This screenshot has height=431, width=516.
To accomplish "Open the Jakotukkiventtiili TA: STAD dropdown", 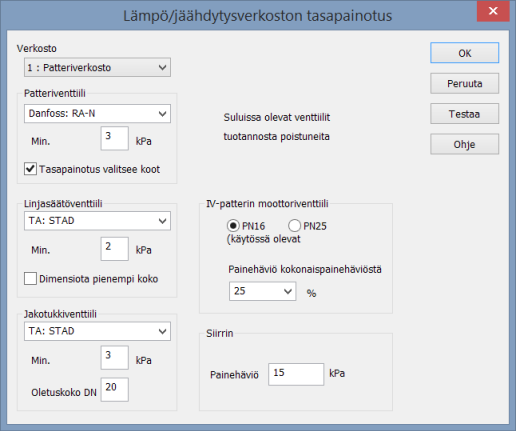I will point(97,331).
